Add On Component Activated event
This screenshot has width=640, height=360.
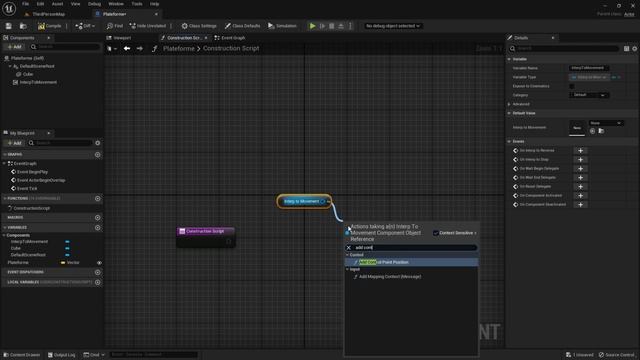click(580, 196)
